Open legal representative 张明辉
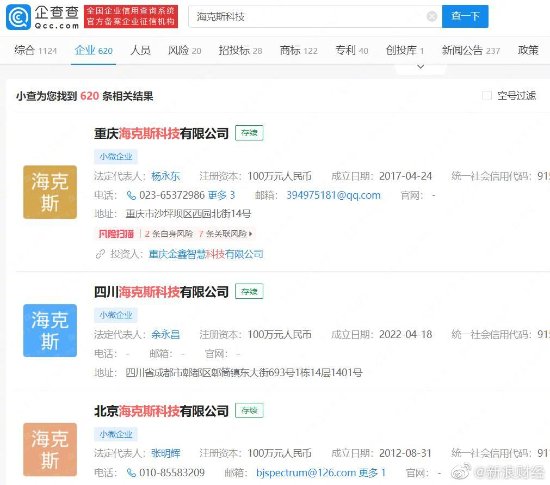This screenshot has height=485, width=550. (x=166, y=453)
